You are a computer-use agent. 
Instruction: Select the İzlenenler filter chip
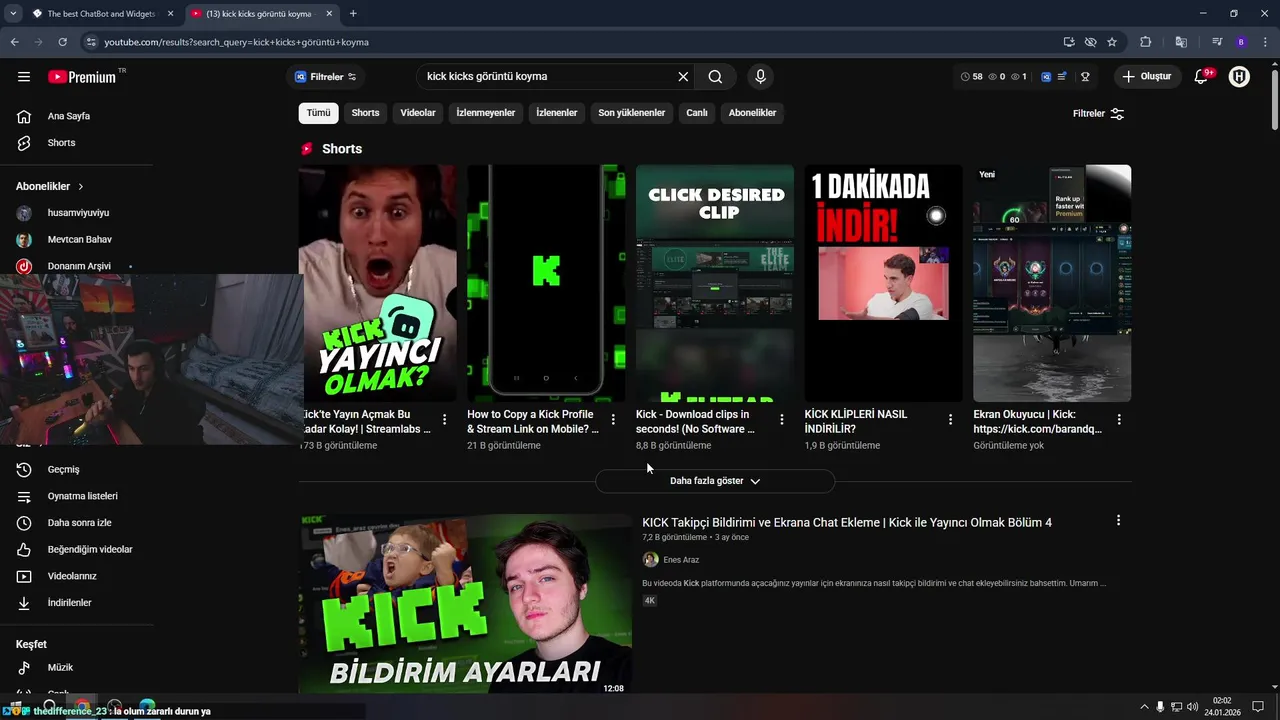[x=557, y=113]
